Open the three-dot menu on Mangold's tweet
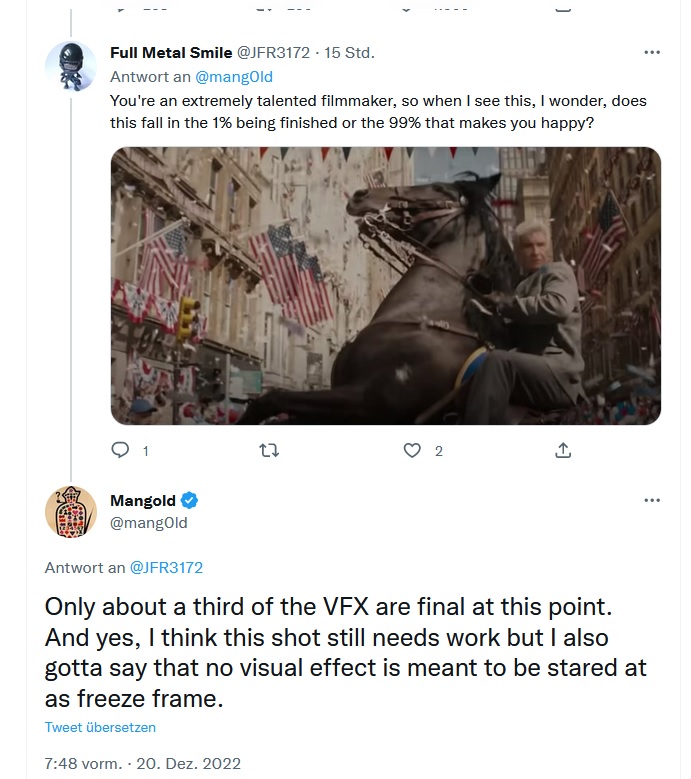 [x=652, y=500]
